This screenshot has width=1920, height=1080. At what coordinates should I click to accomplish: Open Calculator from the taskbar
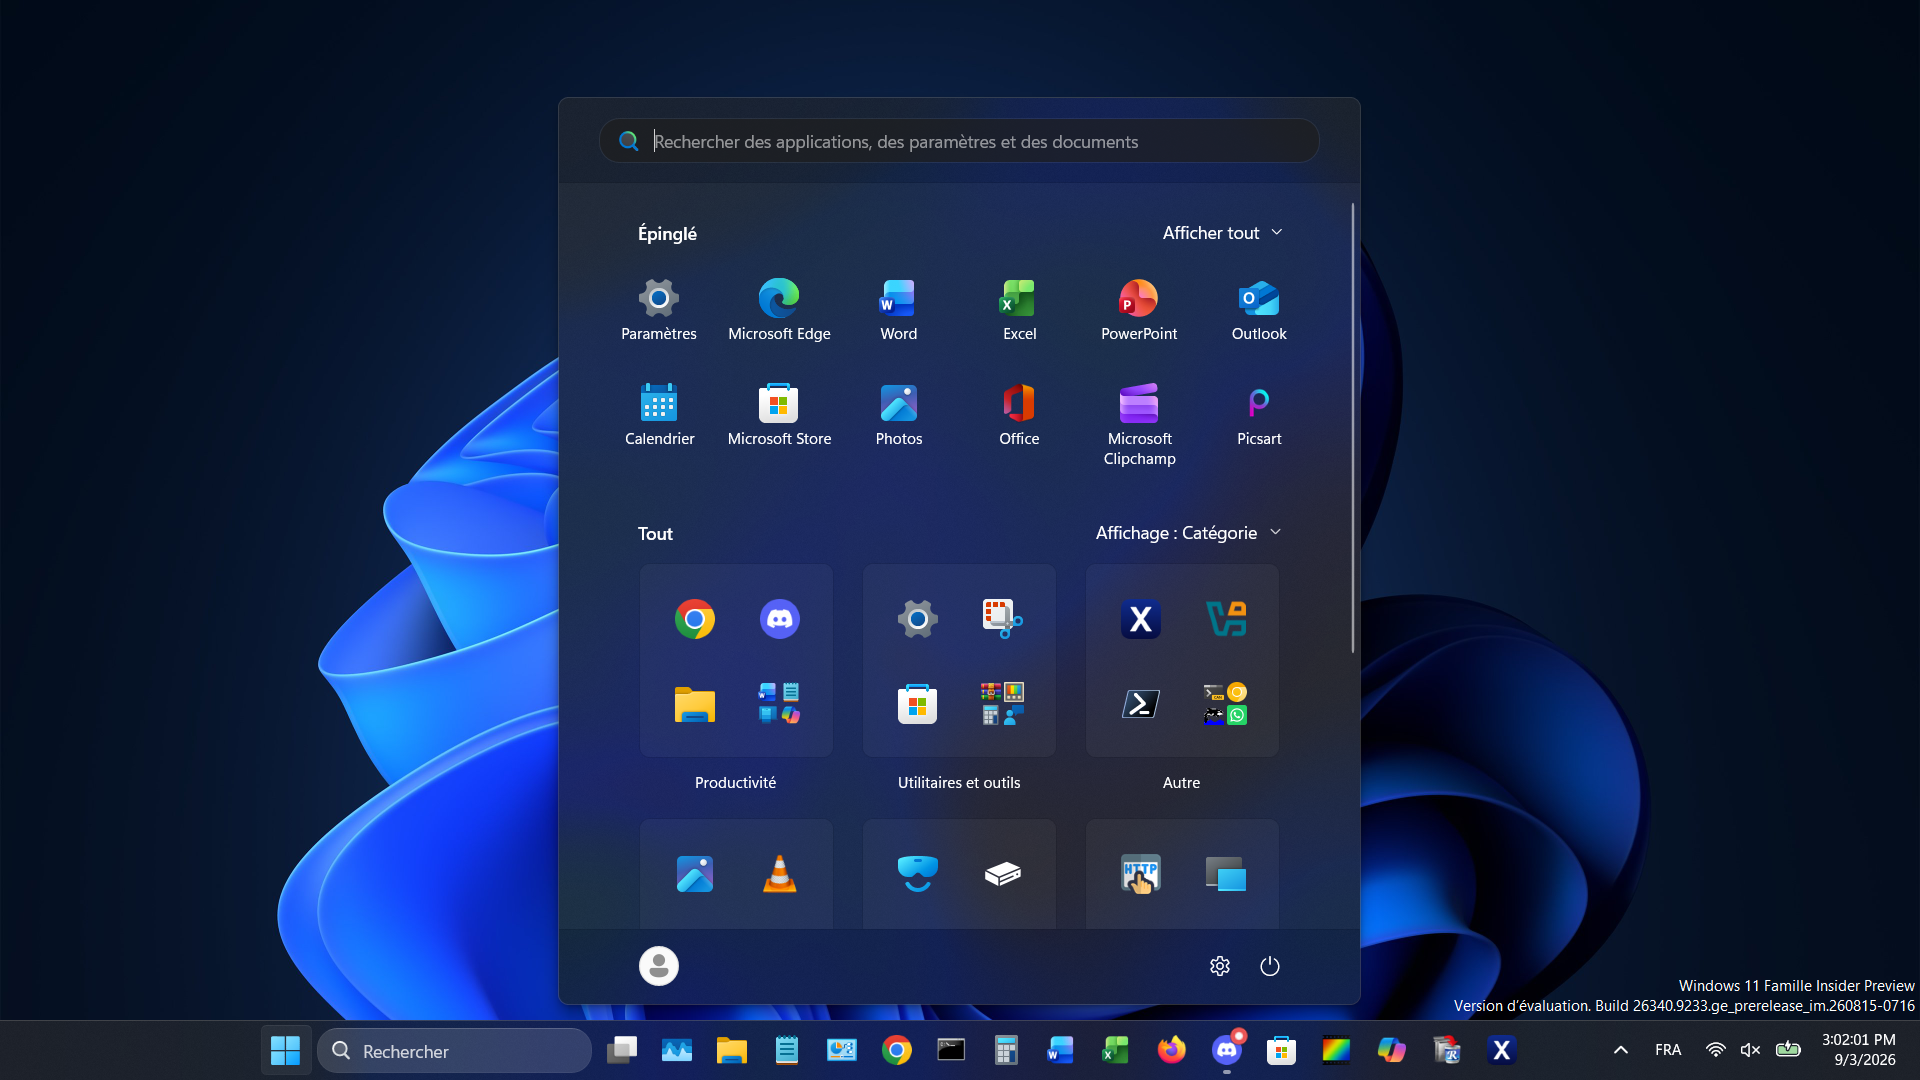coord(1006,1050)
